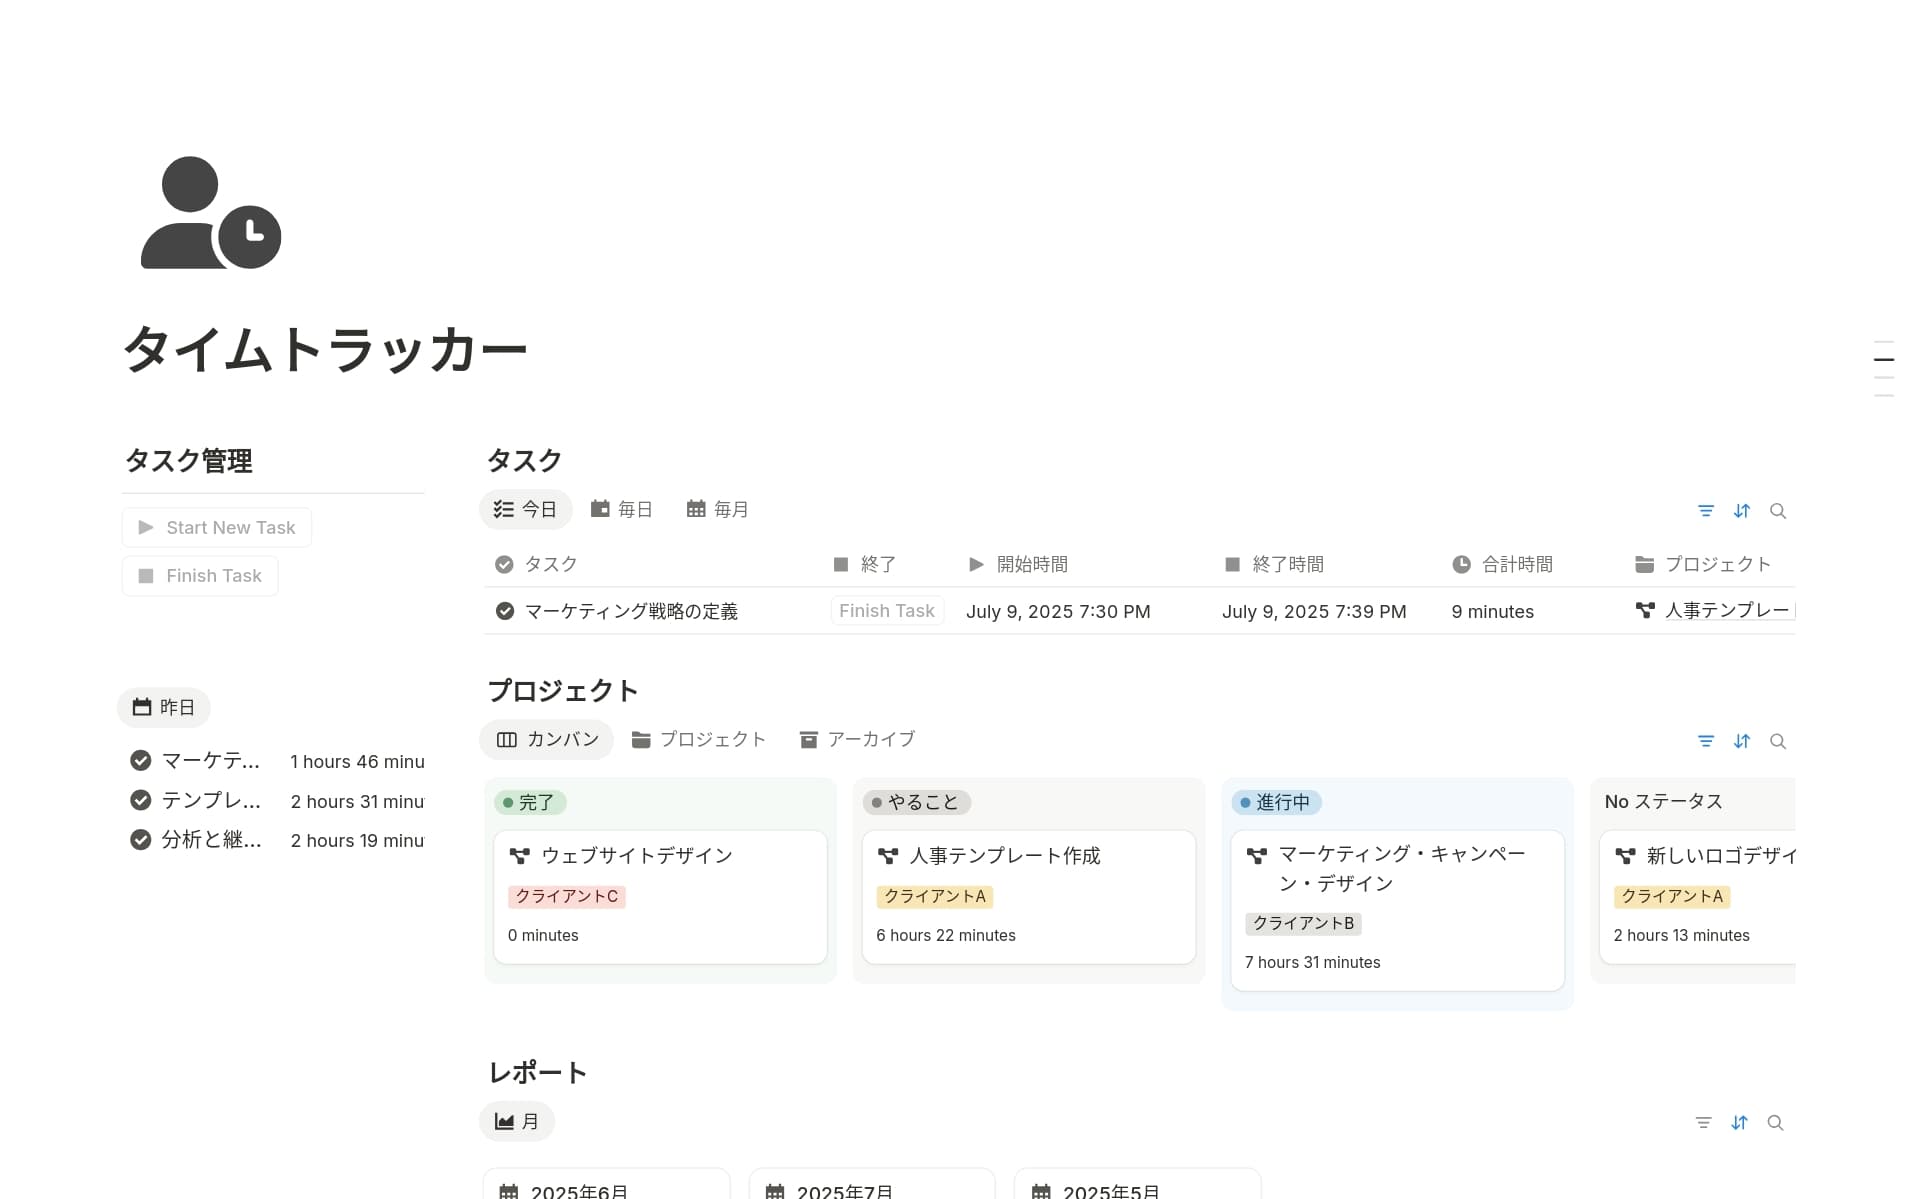Viewport: 1920px width, 1199px height.
Task: Click the filter icon in タスク section
Action: 1706,511
